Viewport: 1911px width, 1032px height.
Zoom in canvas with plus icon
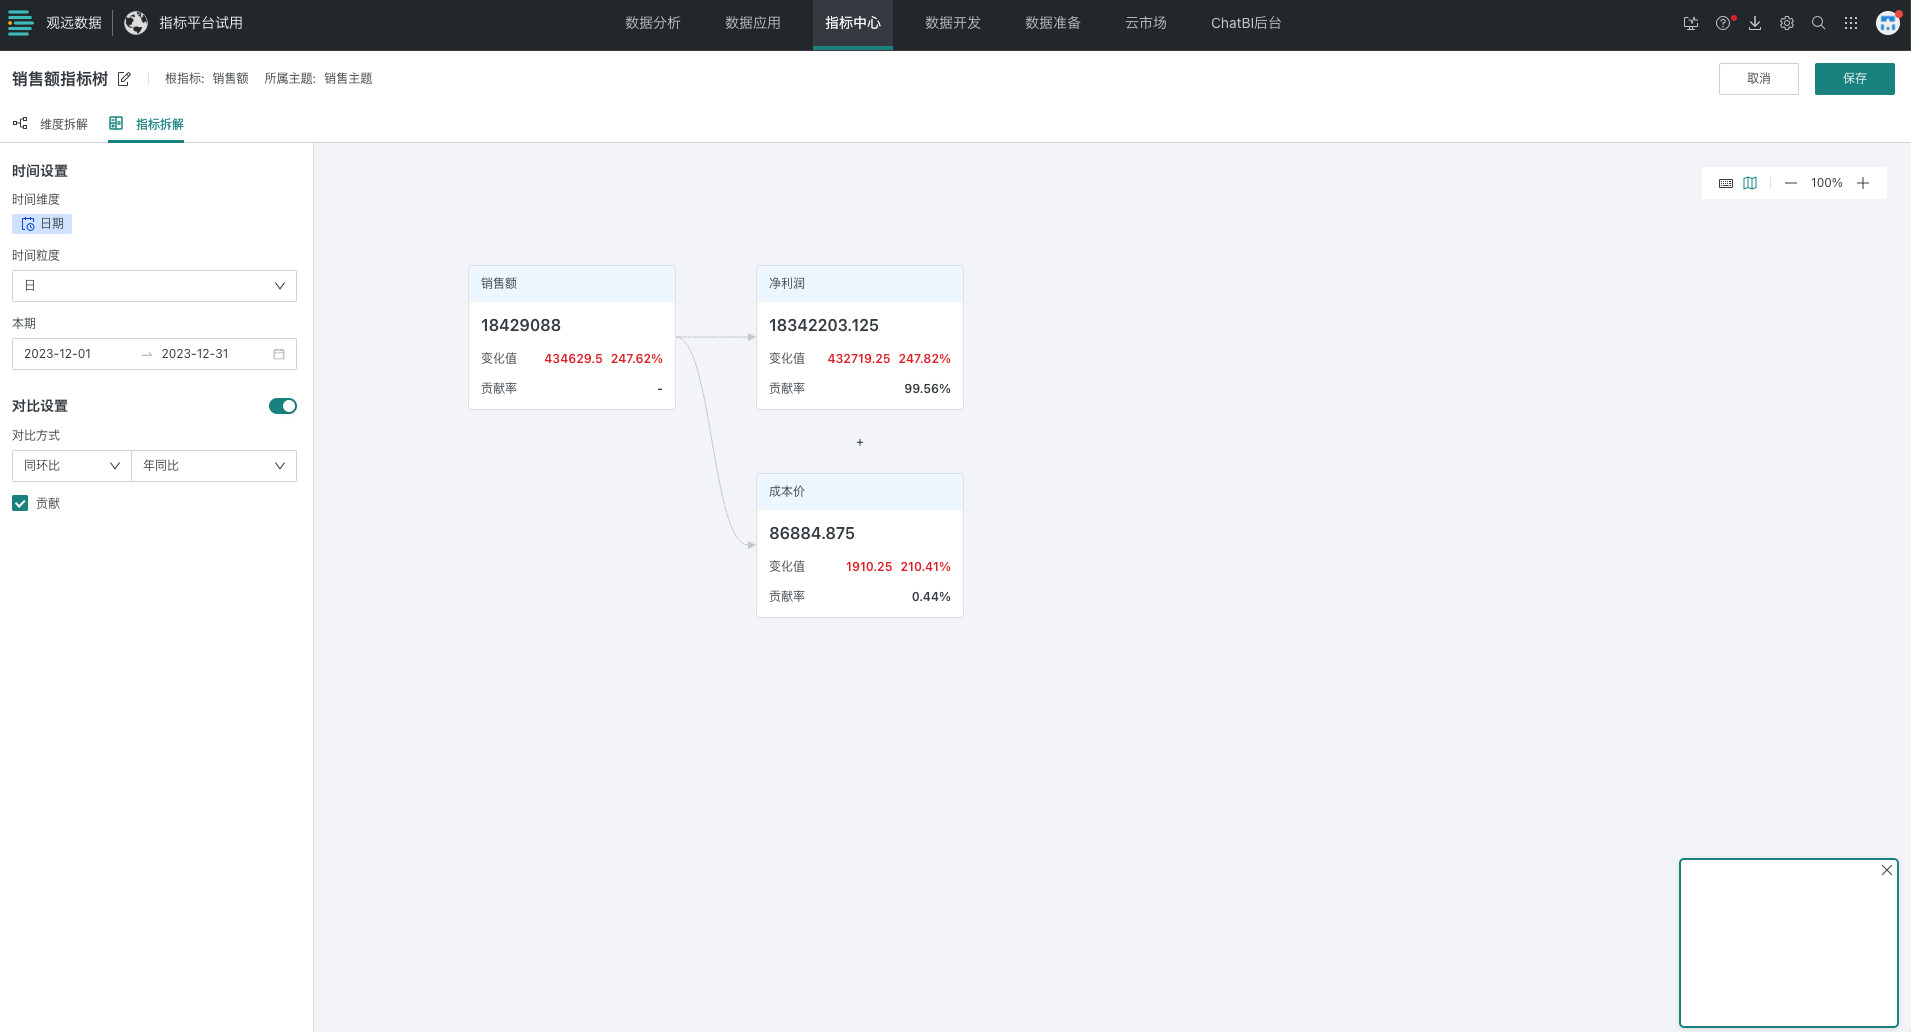[x=1863, y=183]
